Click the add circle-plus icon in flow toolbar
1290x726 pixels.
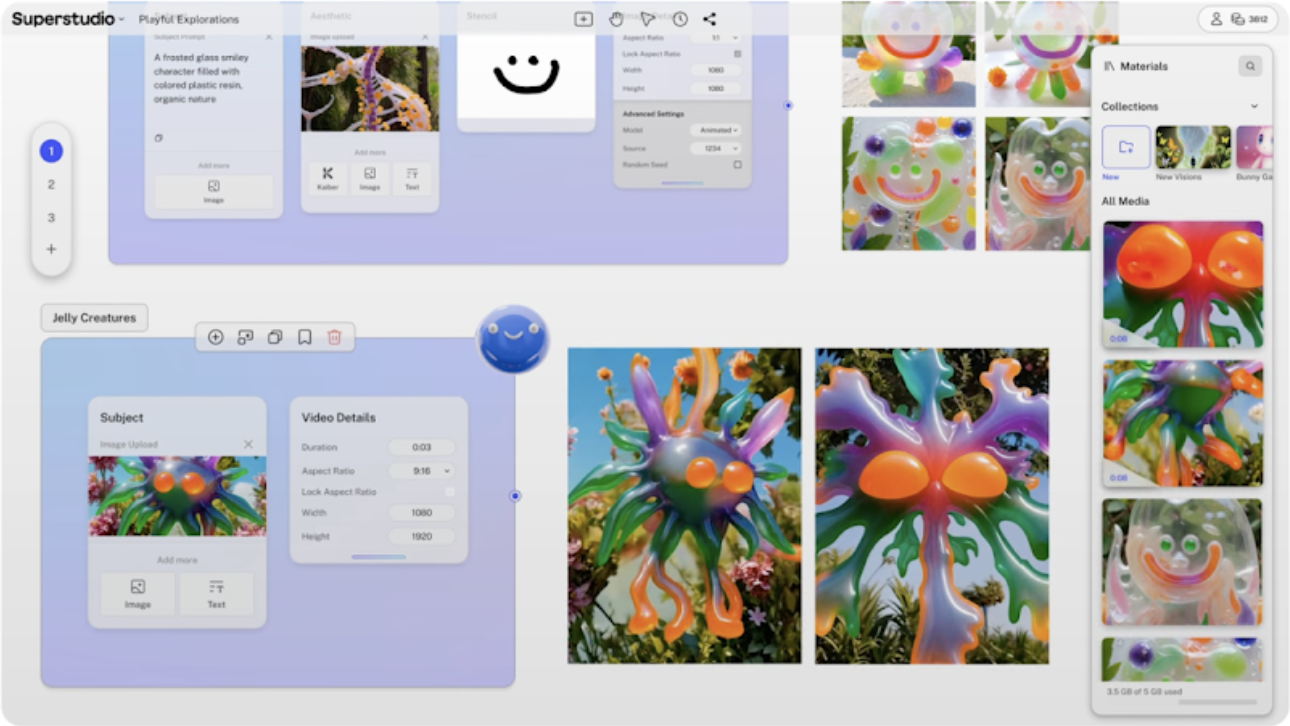tap(215, 337)
